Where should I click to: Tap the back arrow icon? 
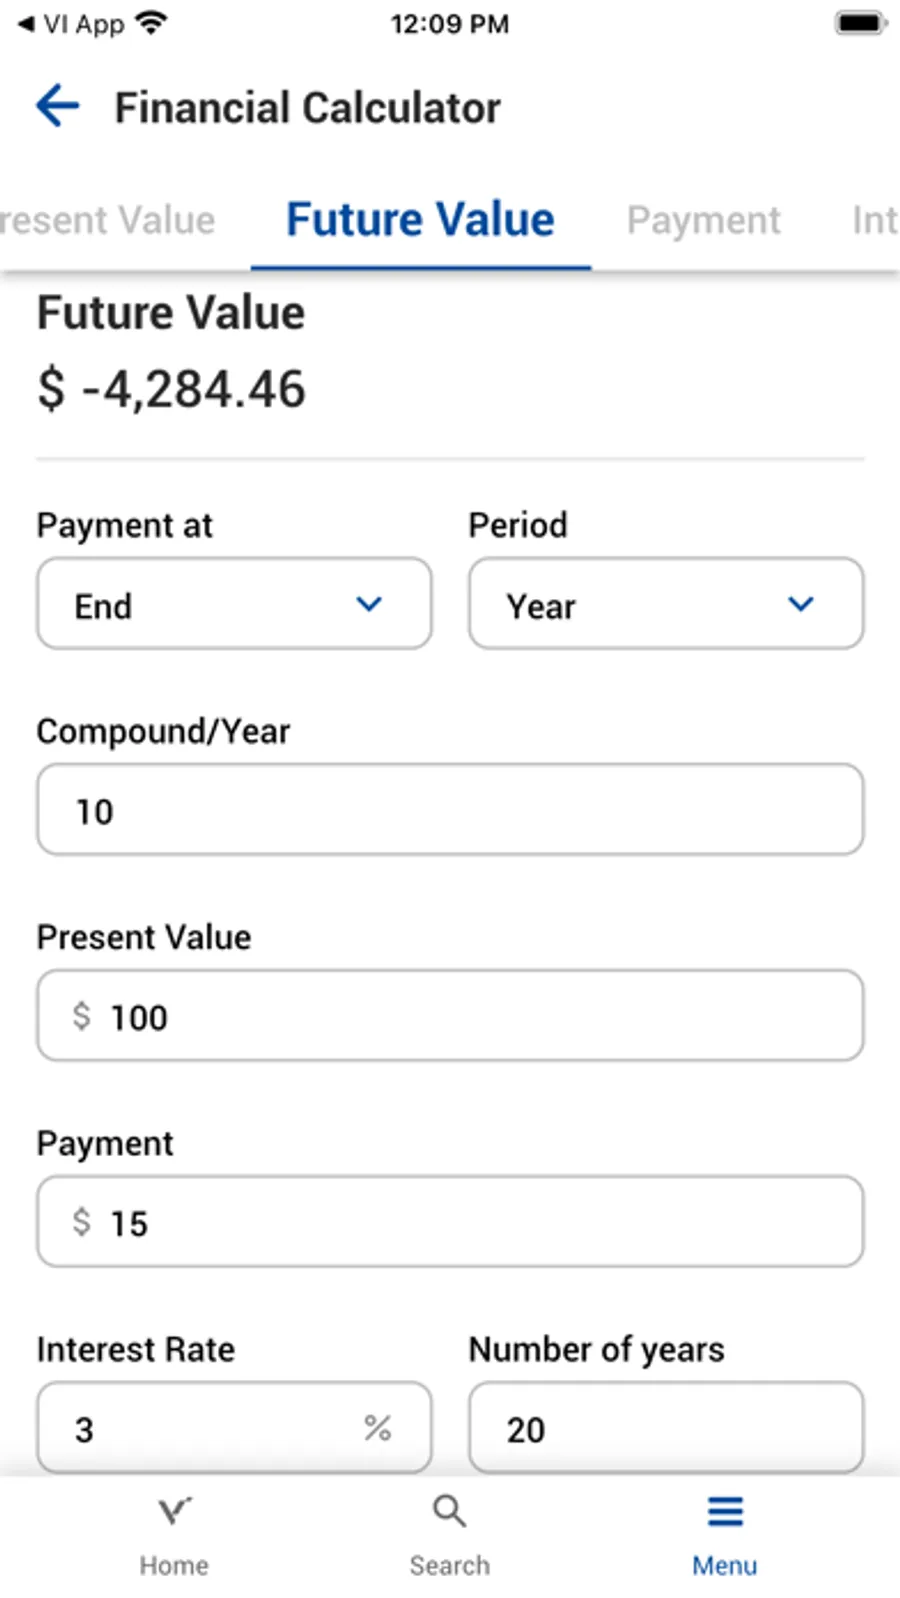(58, 106)
